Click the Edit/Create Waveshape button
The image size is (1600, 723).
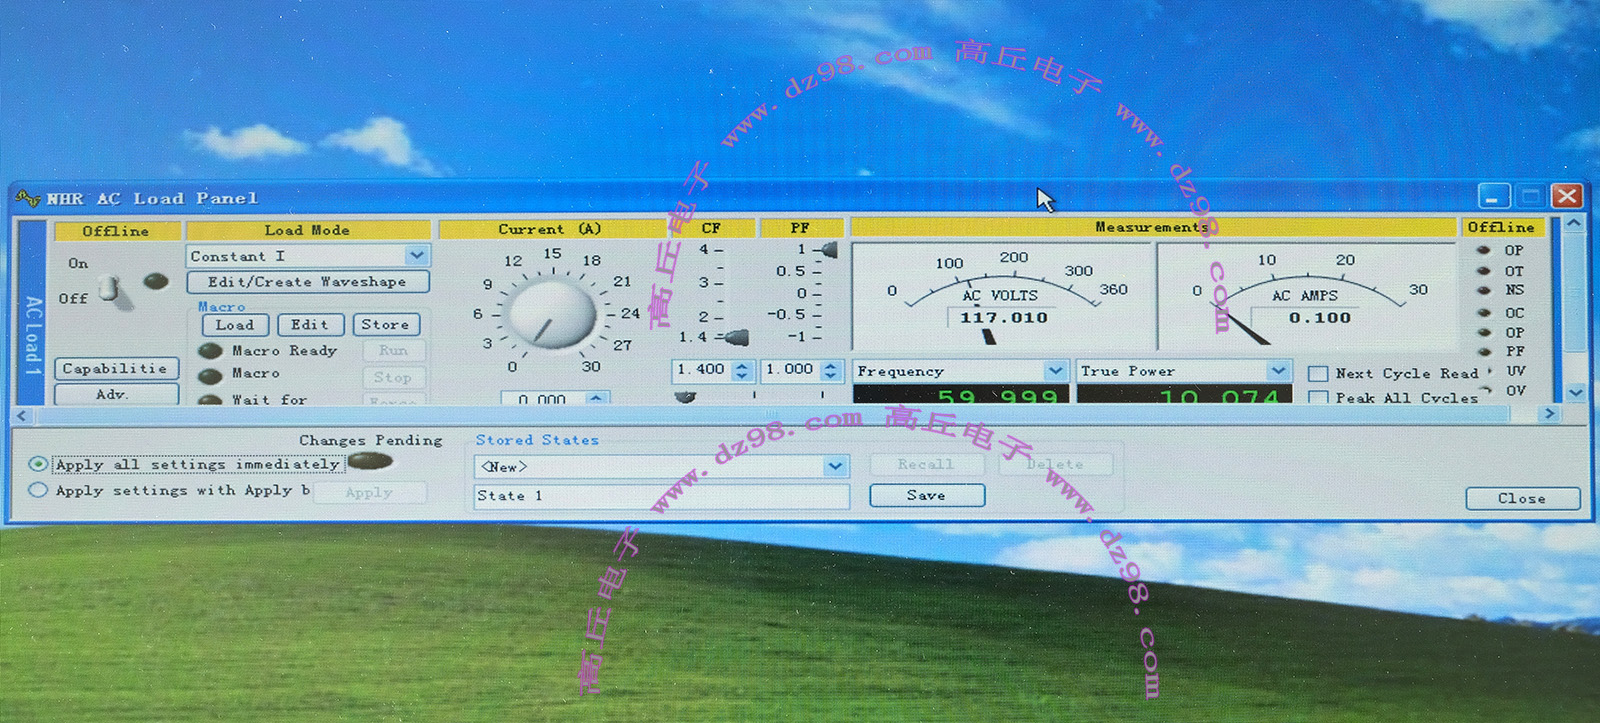308,282
